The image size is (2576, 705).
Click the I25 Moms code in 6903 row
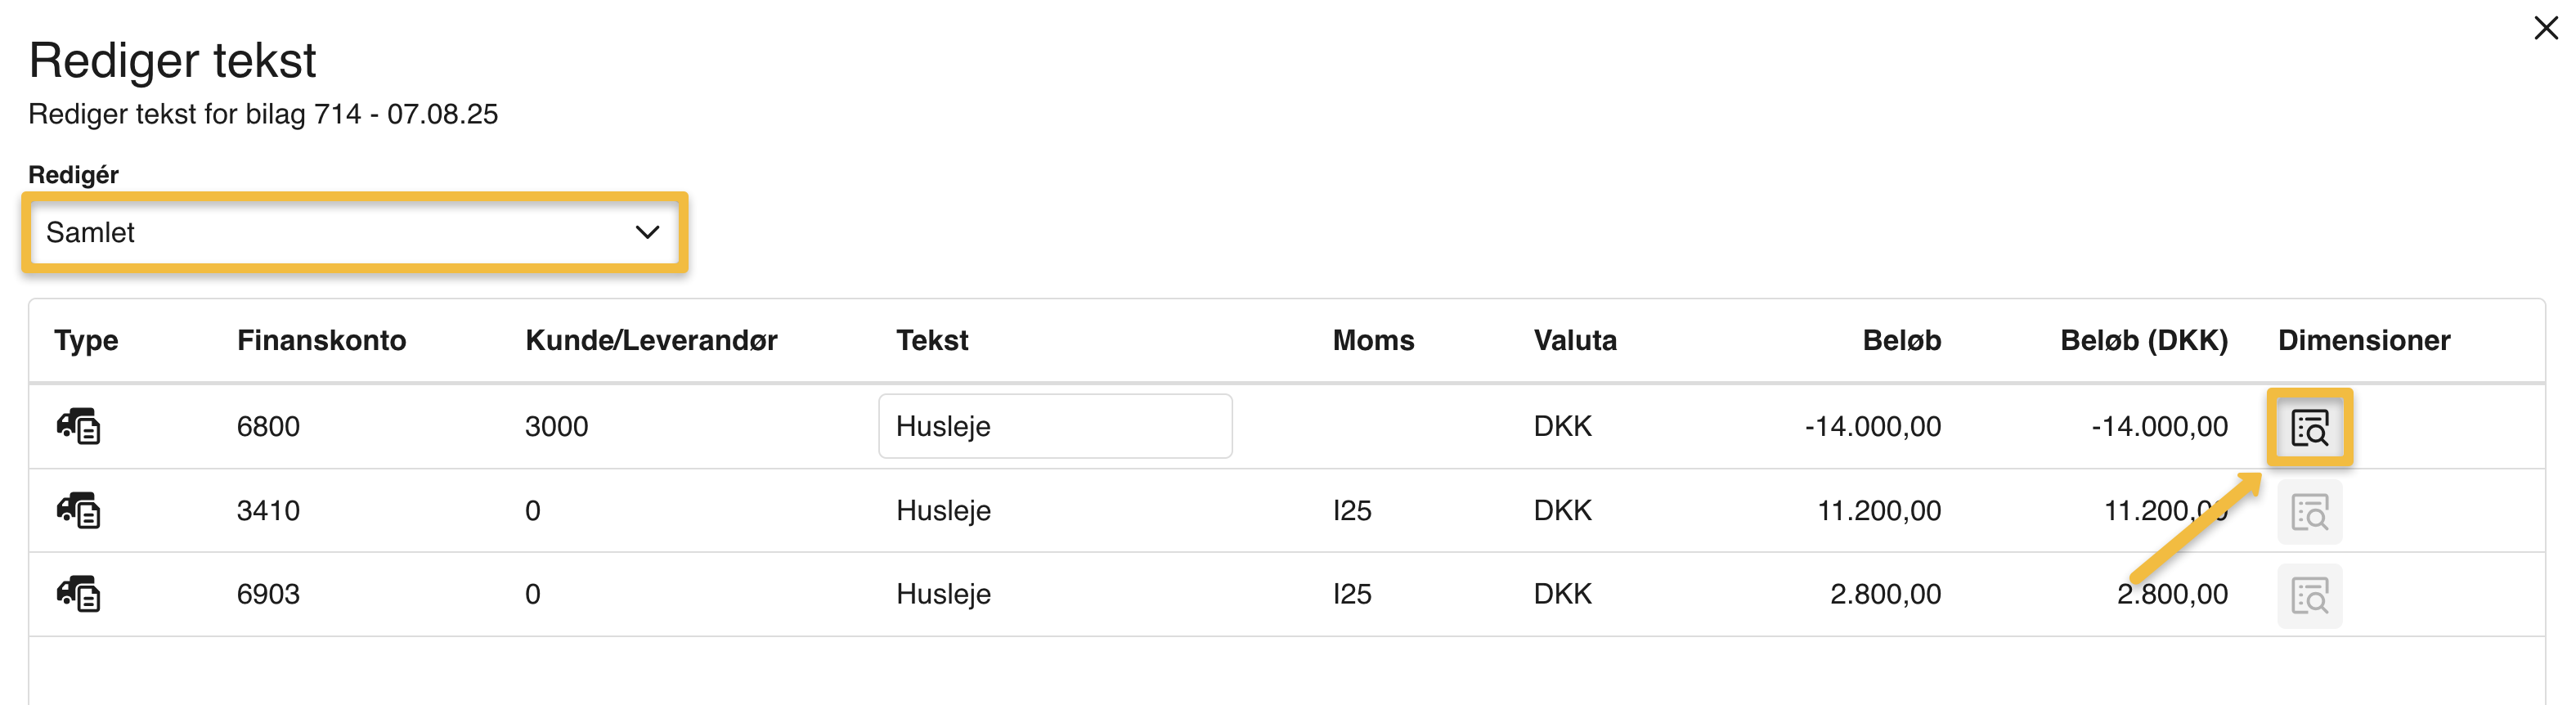pos(1352,594)
